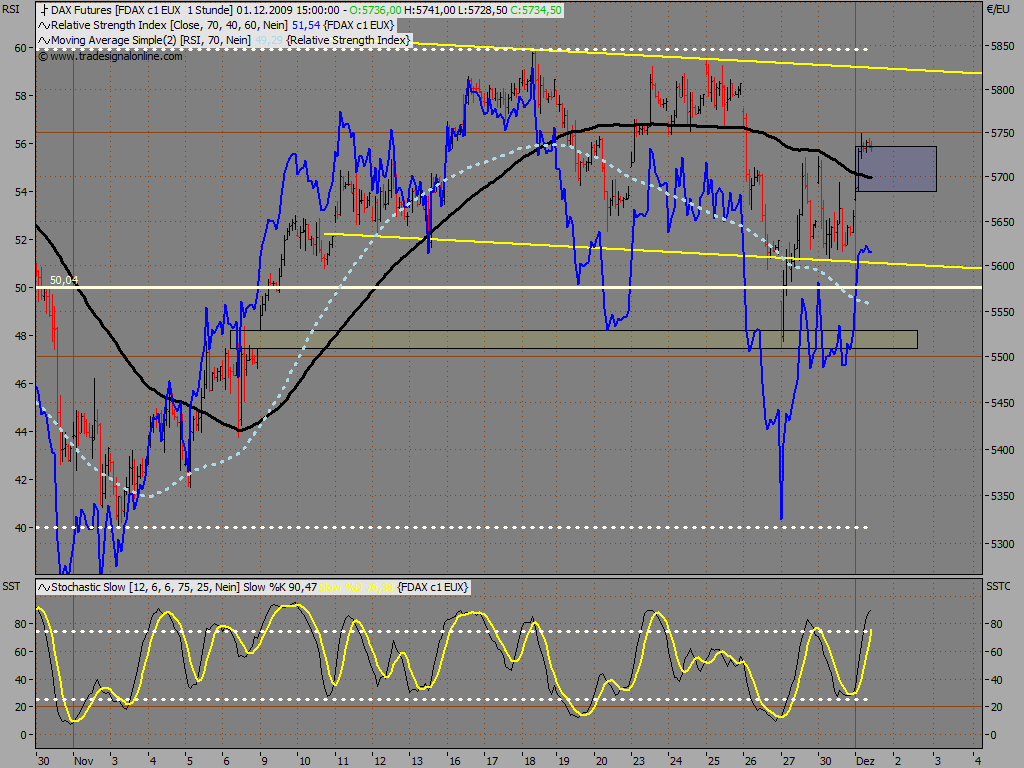Click the bar-chart icon beside DAX Futures
Image resolution: width=1024 pixels, height=768 pixels.
tap(43, 10)
